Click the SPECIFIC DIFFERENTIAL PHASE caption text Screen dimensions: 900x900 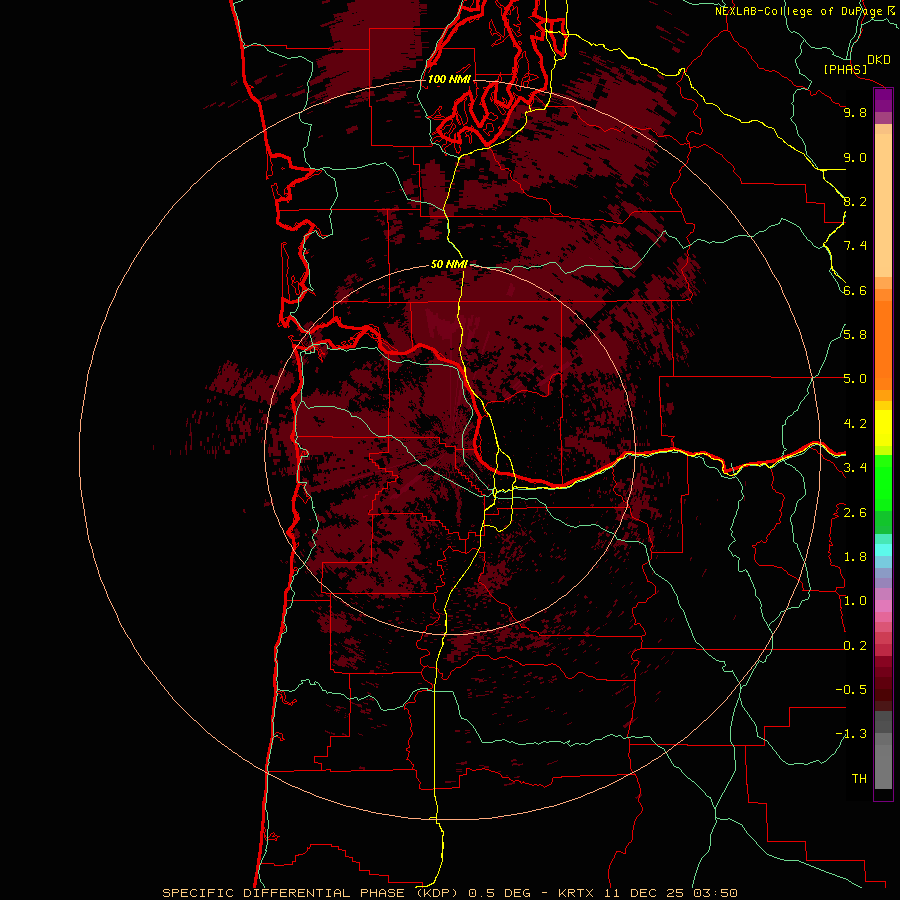point(286,893)
